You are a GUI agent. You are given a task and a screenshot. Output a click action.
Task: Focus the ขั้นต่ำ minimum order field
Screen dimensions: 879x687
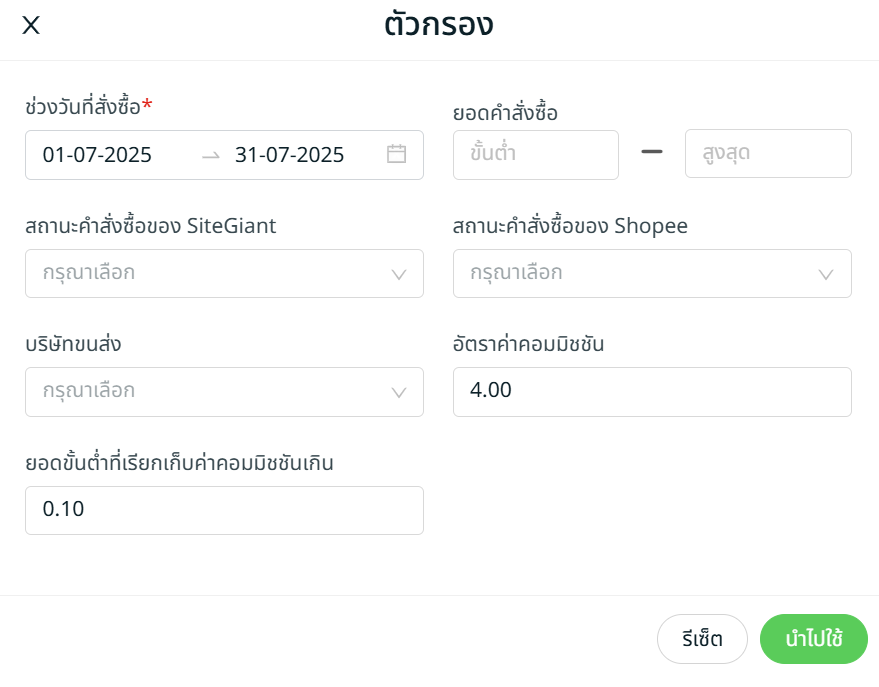535,154
